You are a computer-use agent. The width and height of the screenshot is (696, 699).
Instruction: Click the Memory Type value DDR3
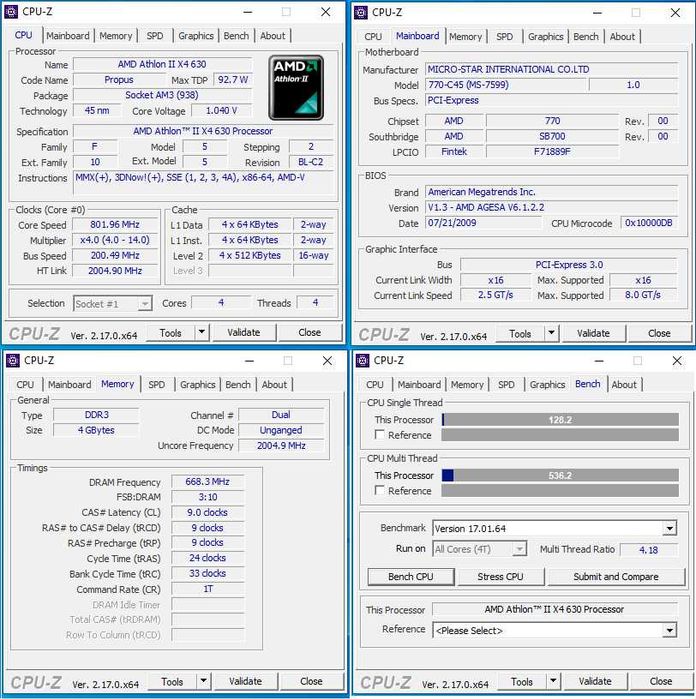pyautogui.click(x=96, y=415)
